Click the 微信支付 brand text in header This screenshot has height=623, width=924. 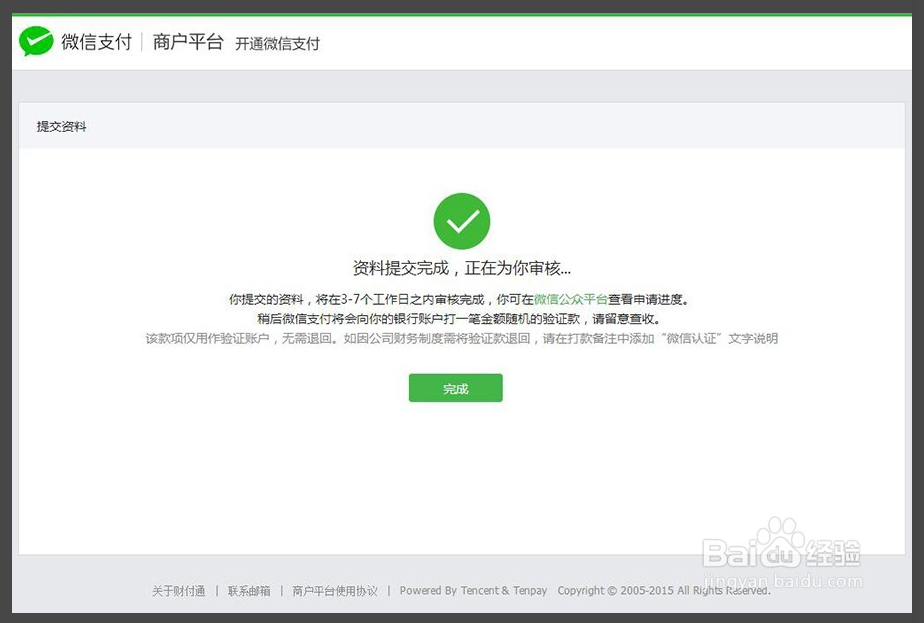(x=96, y=43)
